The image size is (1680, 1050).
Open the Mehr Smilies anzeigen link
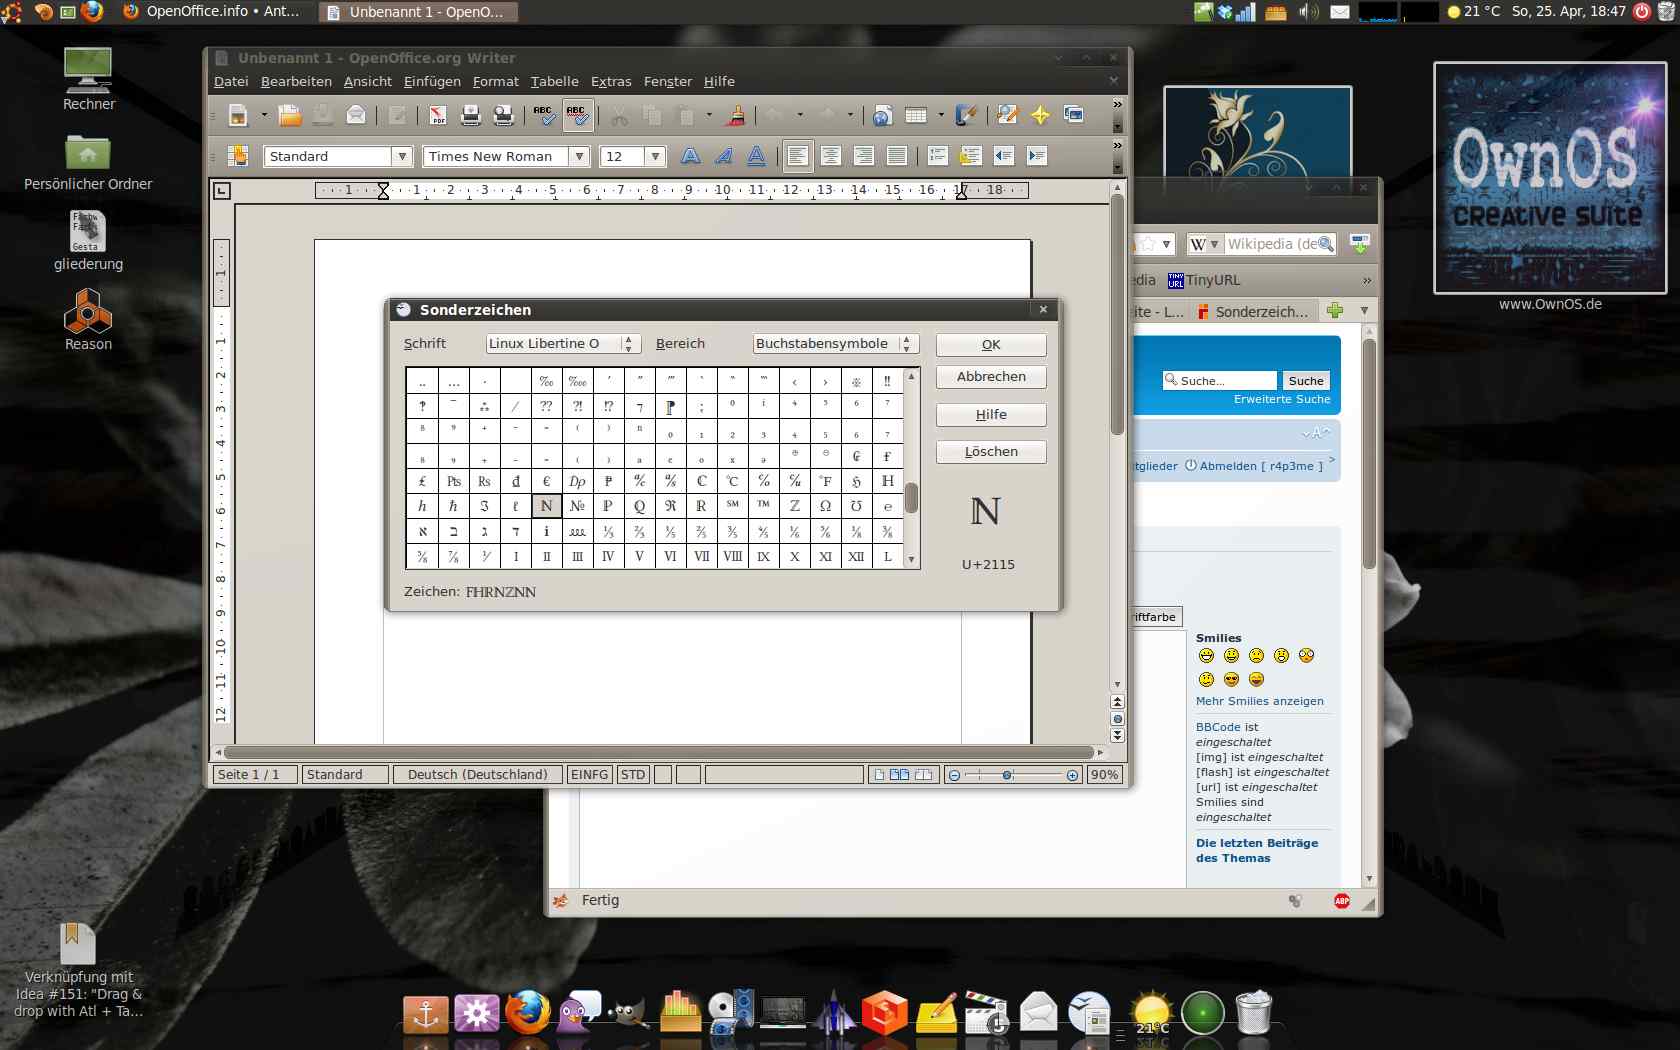pos(1259,702)
